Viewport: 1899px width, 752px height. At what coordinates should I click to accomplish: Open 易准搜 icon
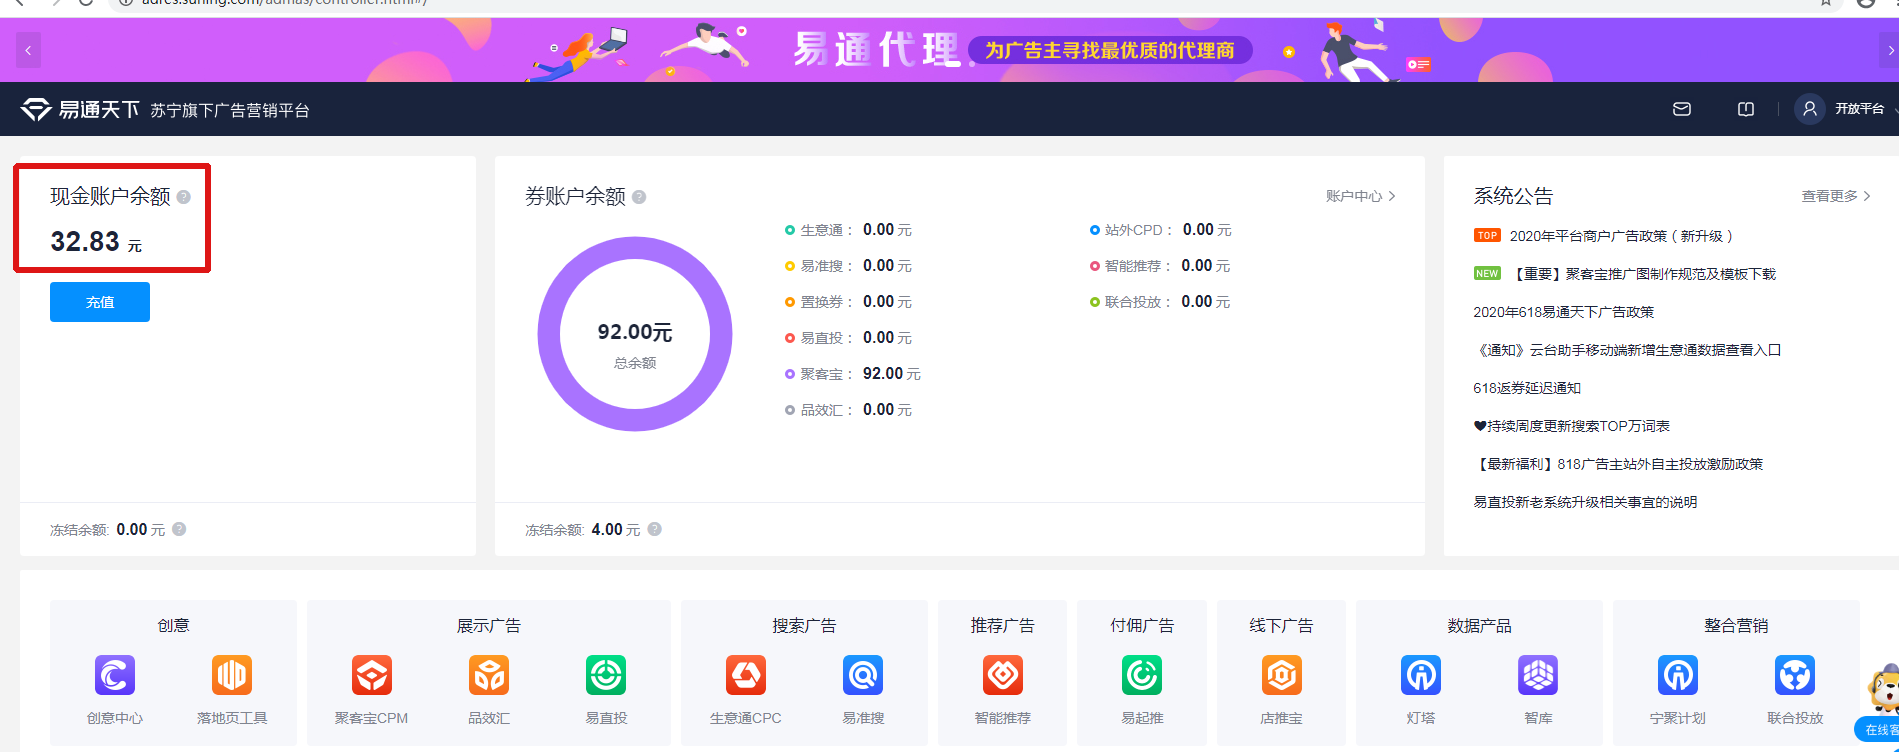tap(863, 675)
